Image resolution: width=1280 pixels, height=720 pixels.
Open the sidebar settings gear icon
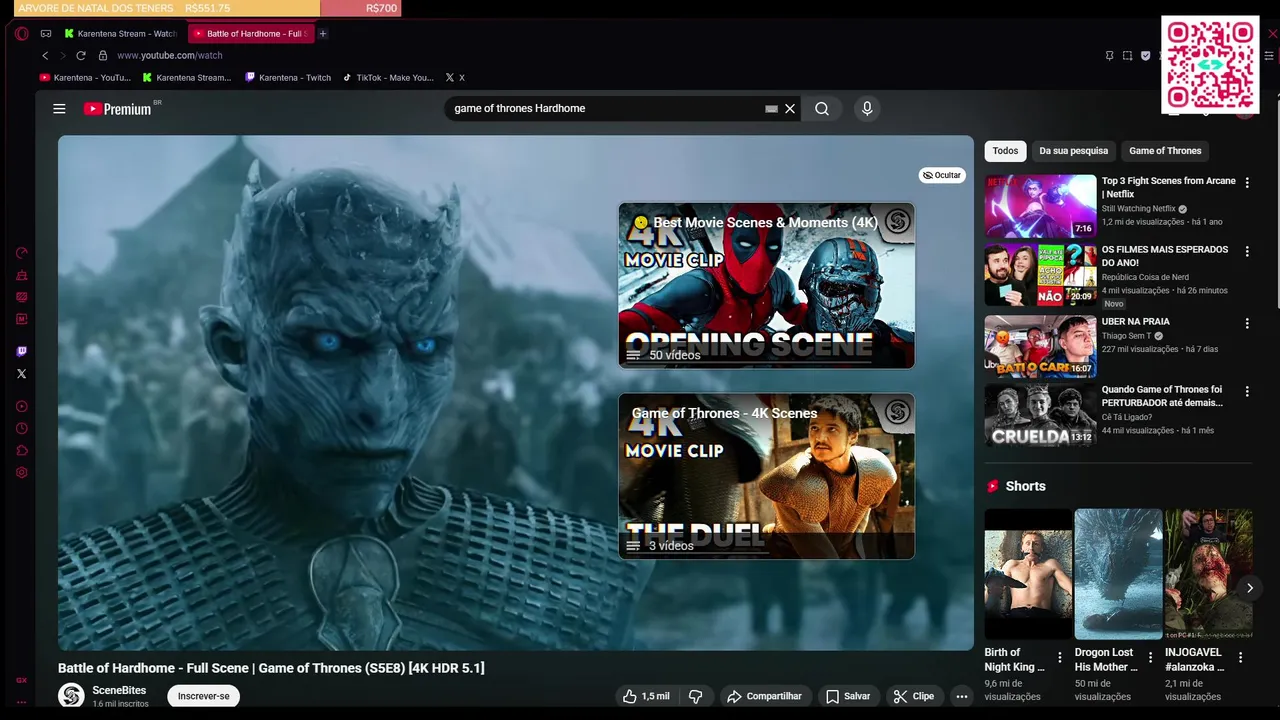coord(22,472)
